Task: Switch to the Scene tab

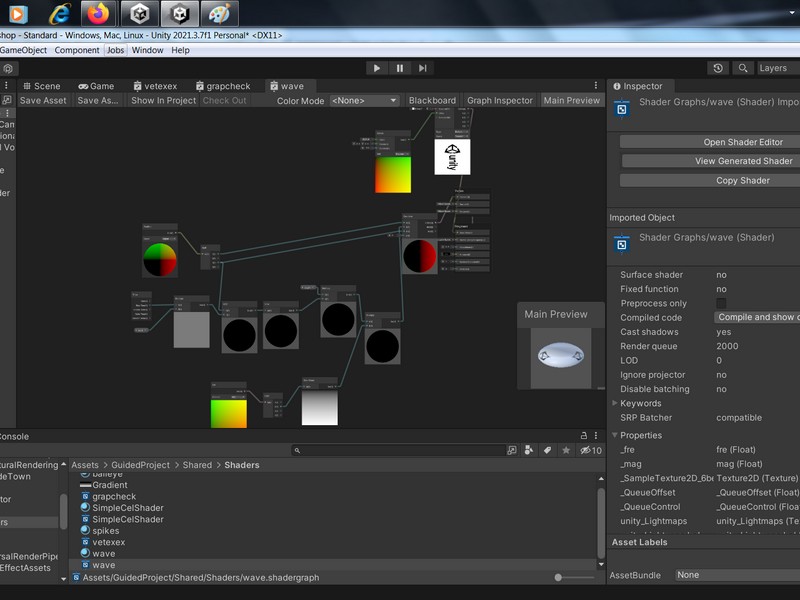Action: click(41, 86)
